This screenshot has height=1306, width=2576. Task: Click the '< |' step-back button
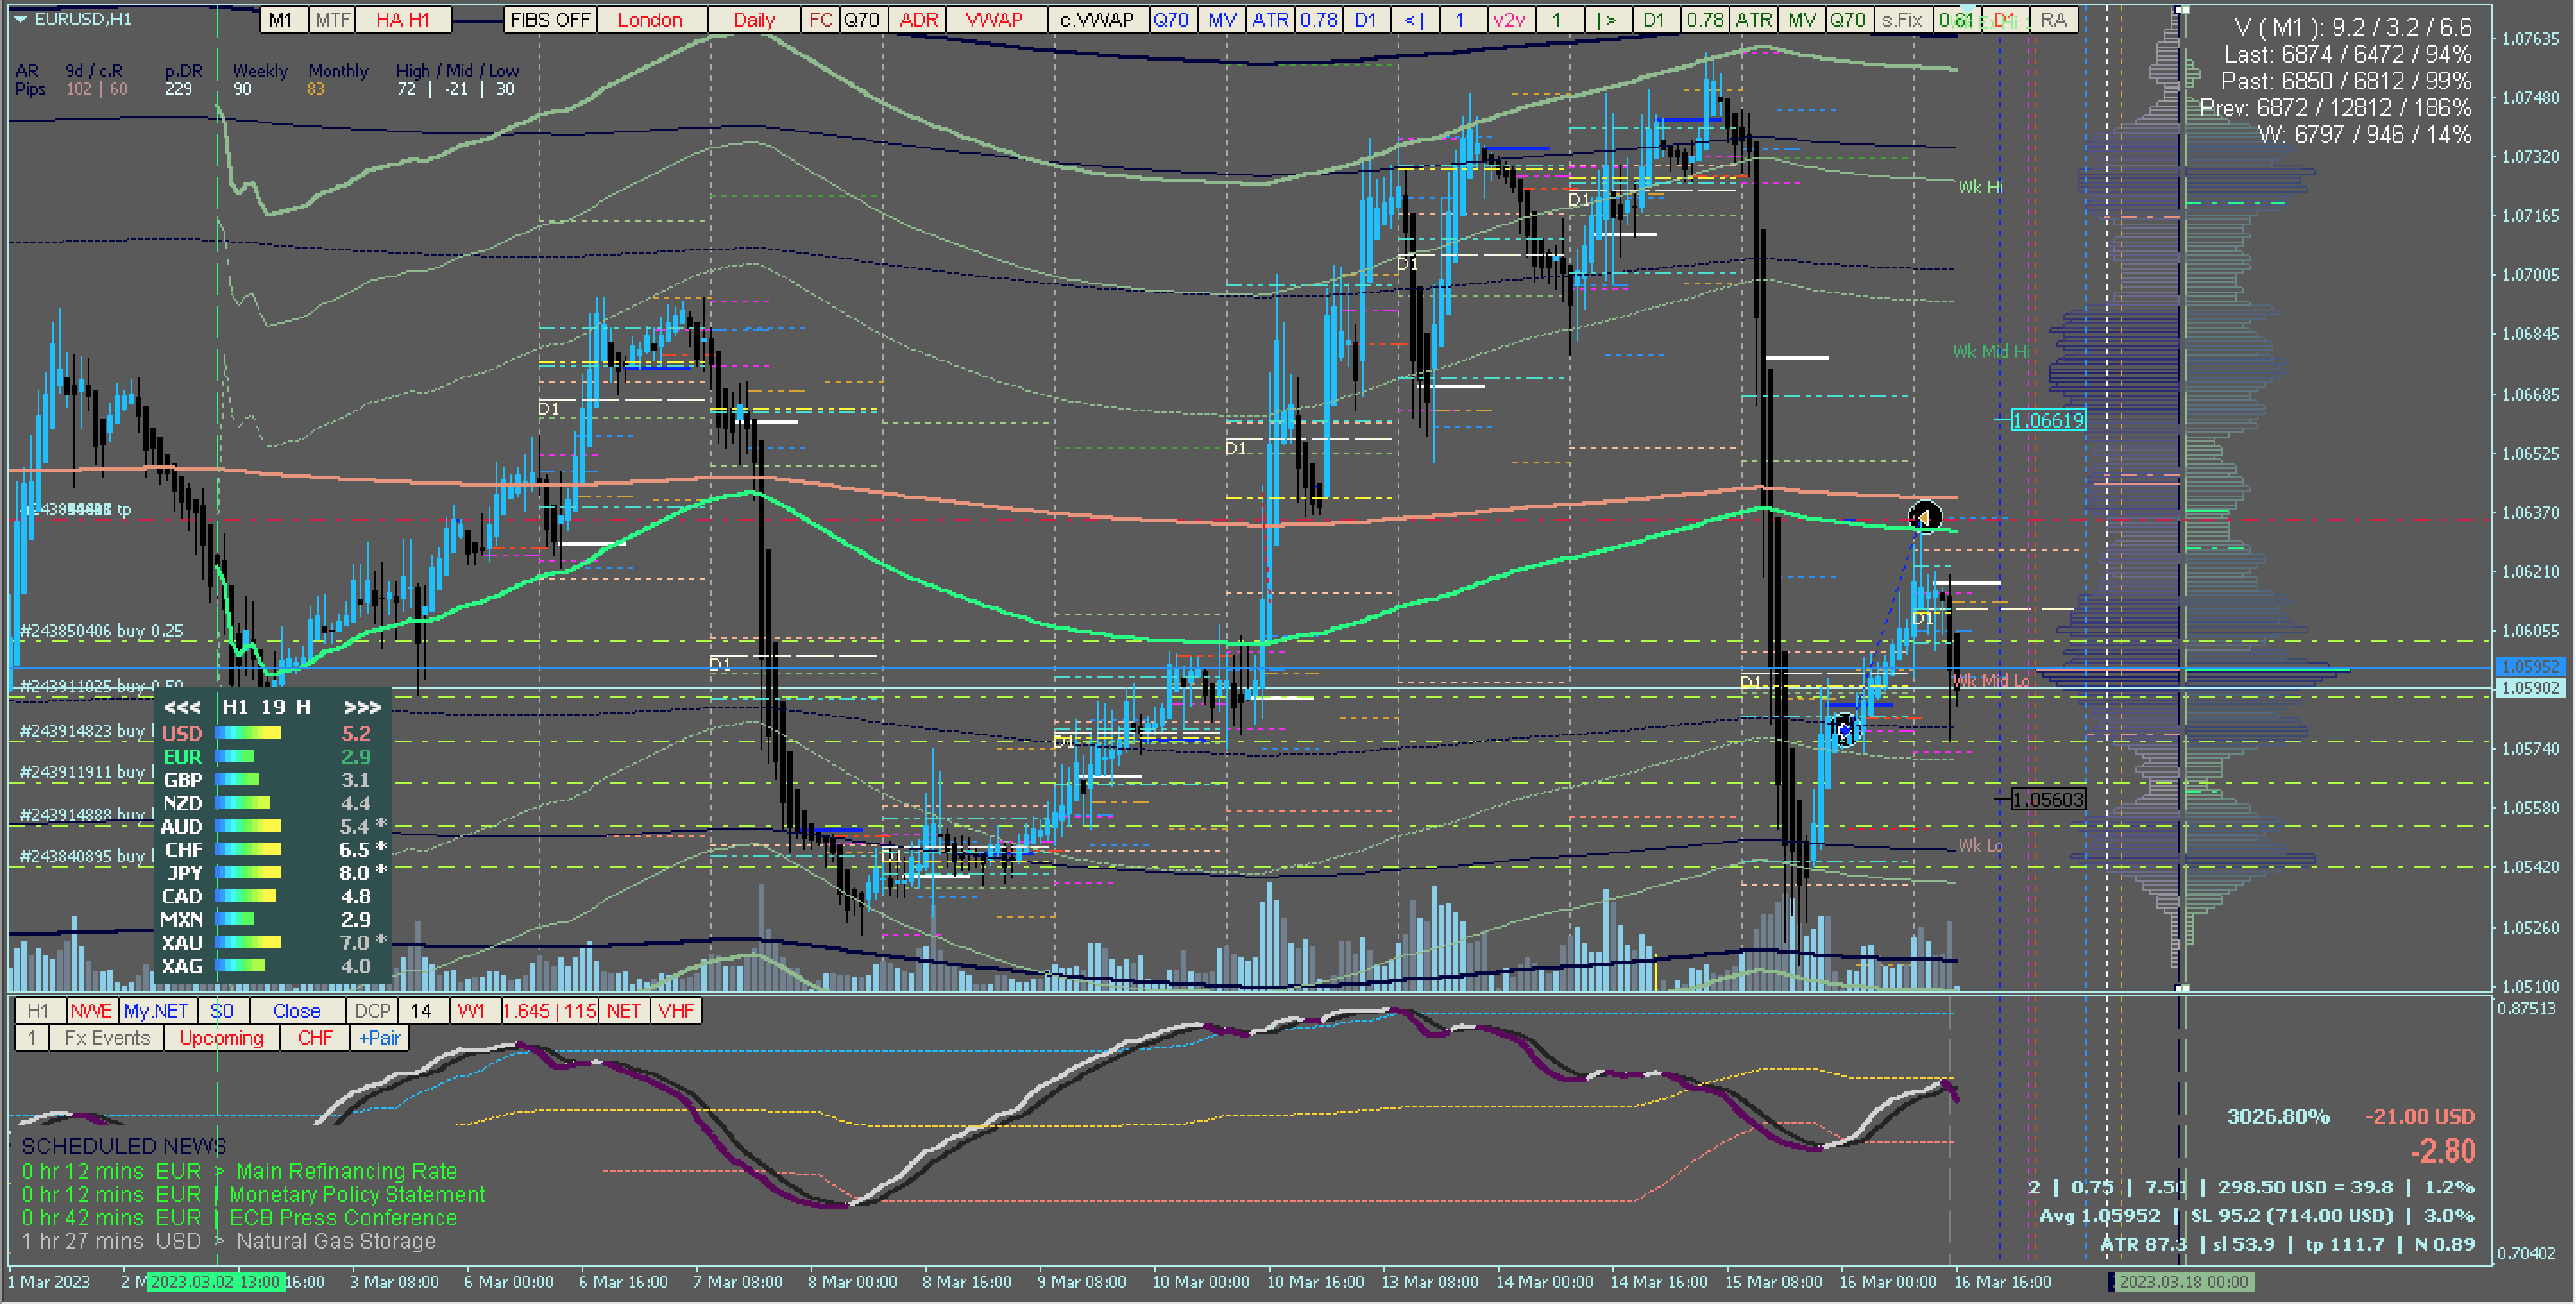(1413, 20)
